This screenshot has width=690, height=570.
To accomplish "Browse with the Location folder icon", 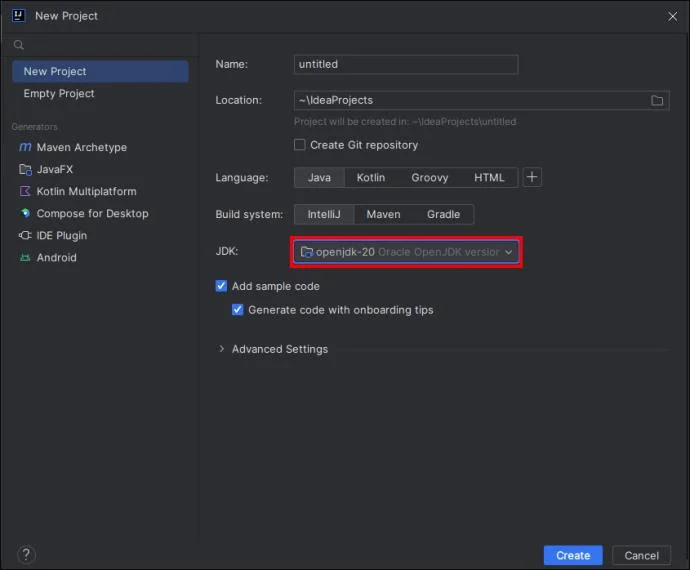I will (x=657, y=100).
